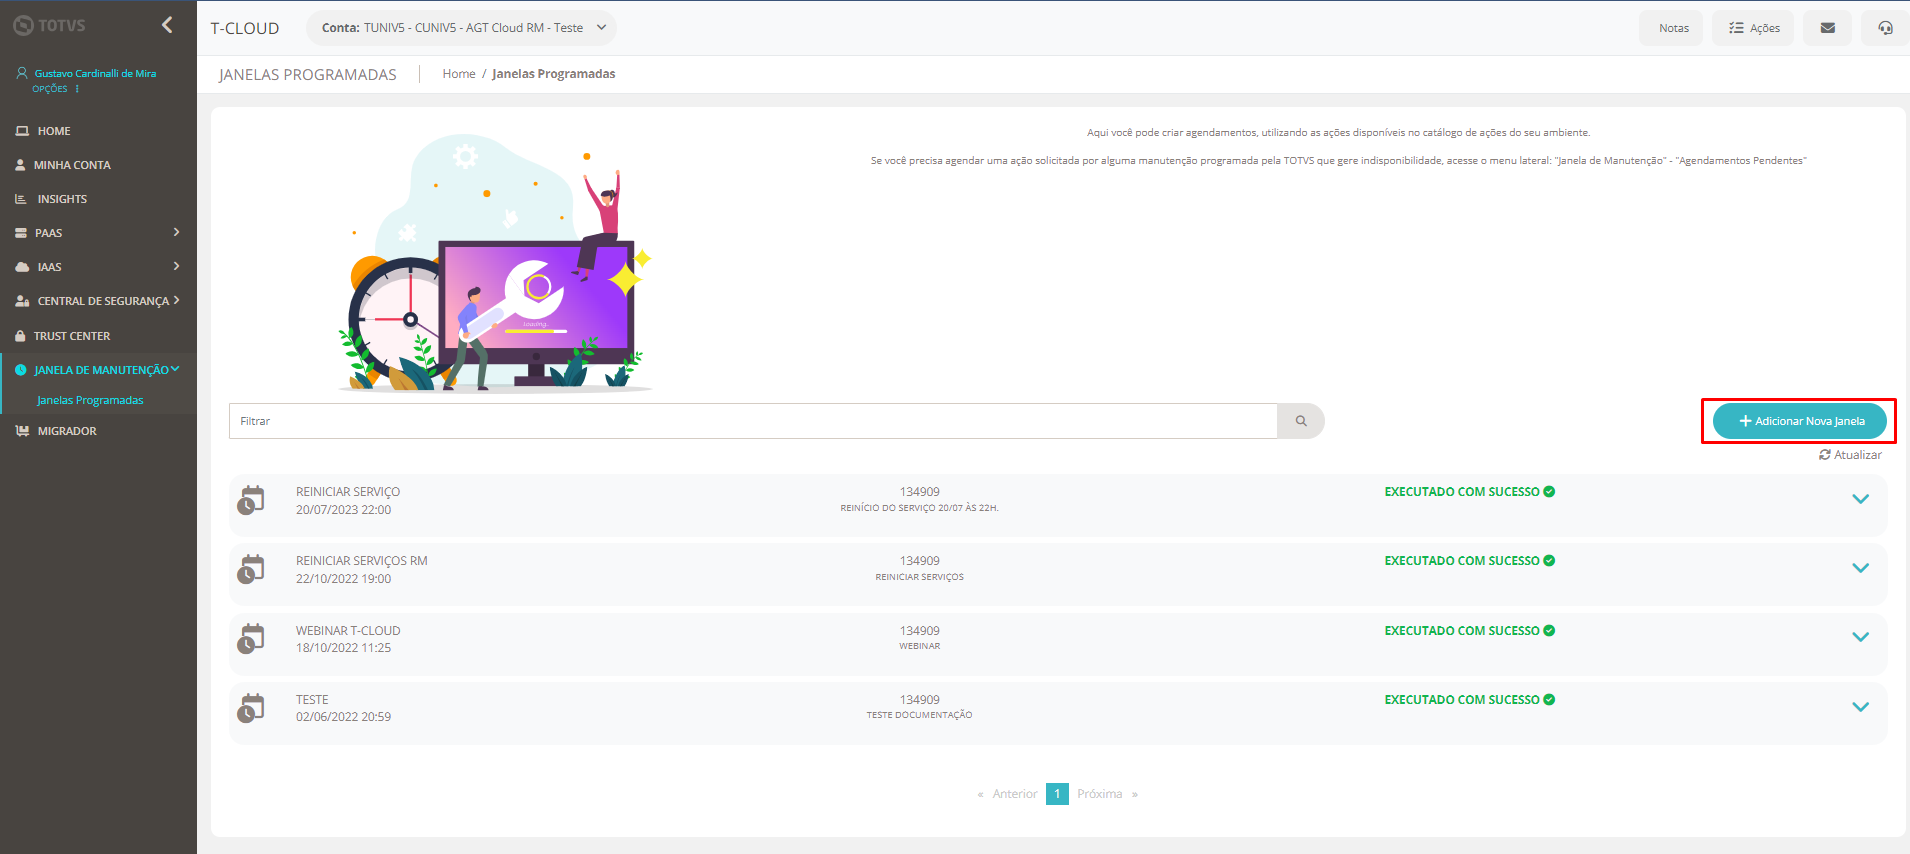This screenshot has width=1910, height=854.
Task: Open the support headset icon
Action: coord(1885,28)
